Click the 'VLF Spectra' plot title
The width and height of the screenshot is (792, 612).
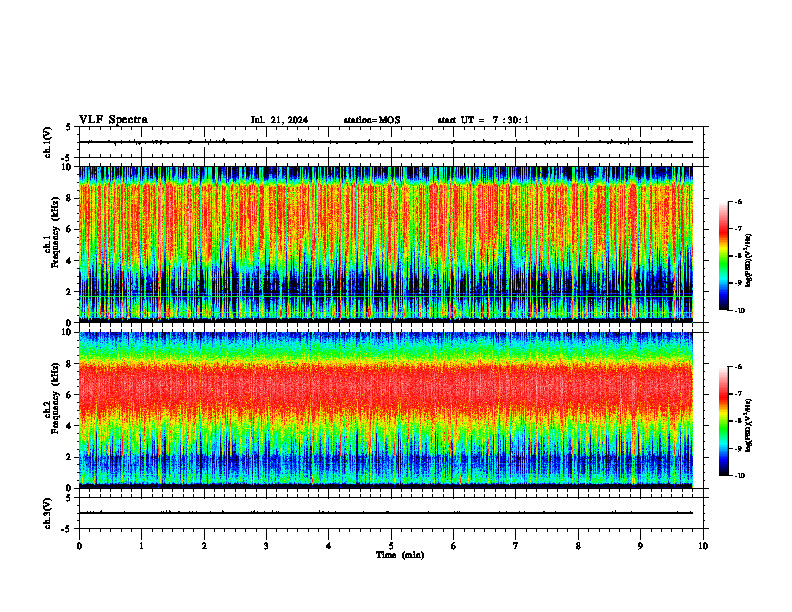[113, 120]
